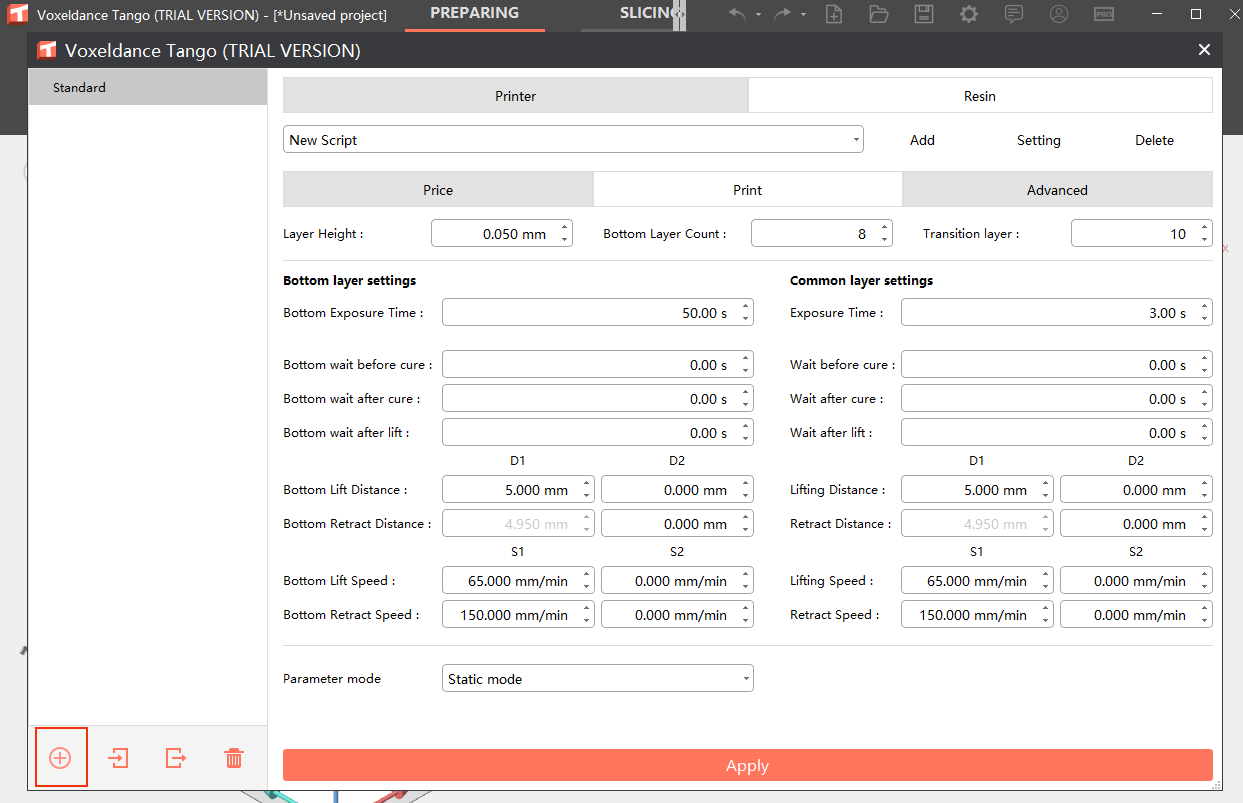Close the Voxeldance Tango settings dialog
The height and width of the screenshot is (803, 1243).
(1204, 50)
